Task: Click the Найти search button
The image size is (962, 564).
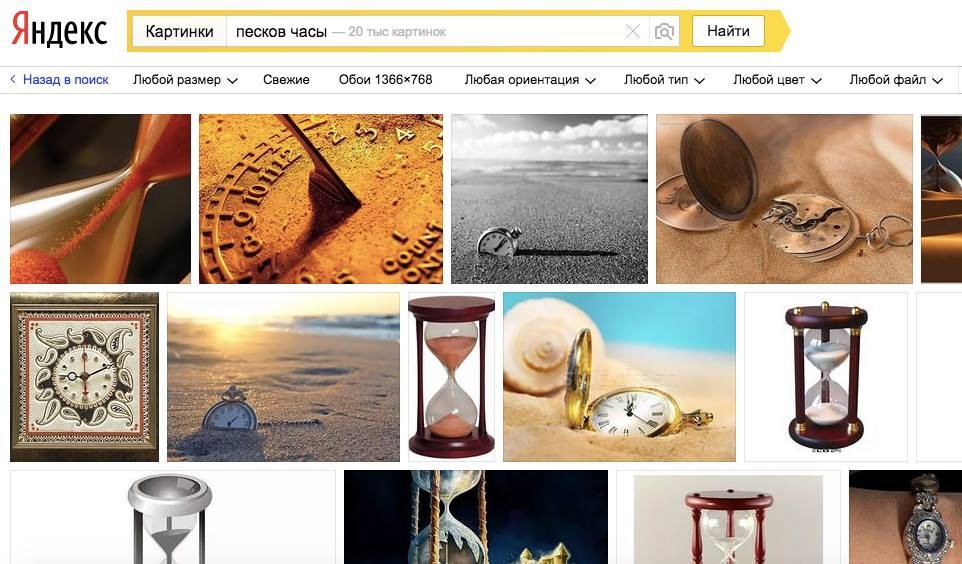Action: pyautogui.click(x=728, y=31)
